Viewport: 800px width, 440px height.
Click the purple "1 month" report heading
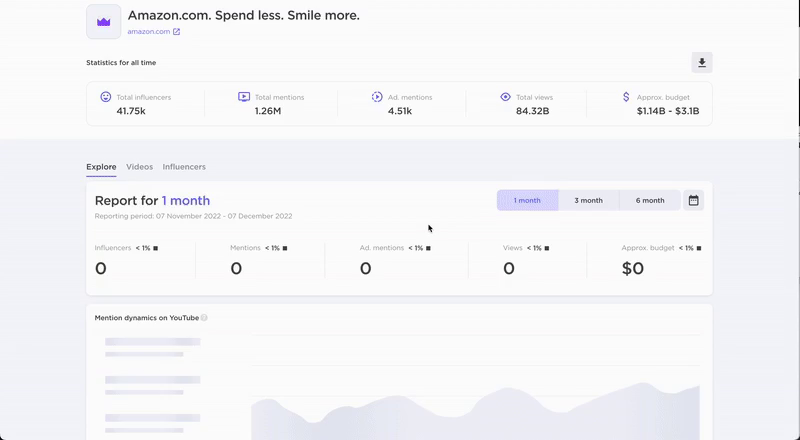[186, 201]
